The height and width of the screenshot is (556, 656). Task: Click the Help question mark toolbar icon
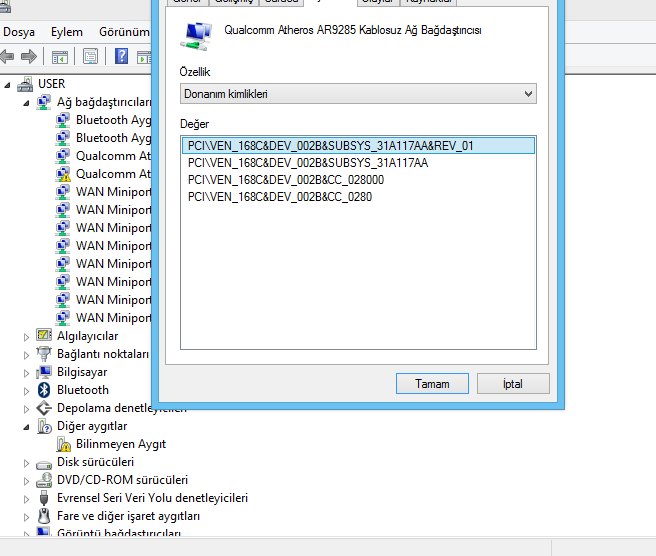(x=121, y=56)
